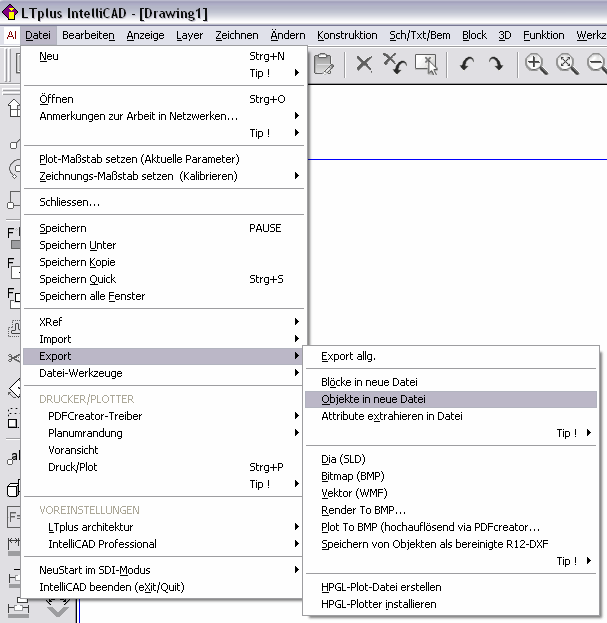Choose Speichern alle Fenster

click(164, 296)
